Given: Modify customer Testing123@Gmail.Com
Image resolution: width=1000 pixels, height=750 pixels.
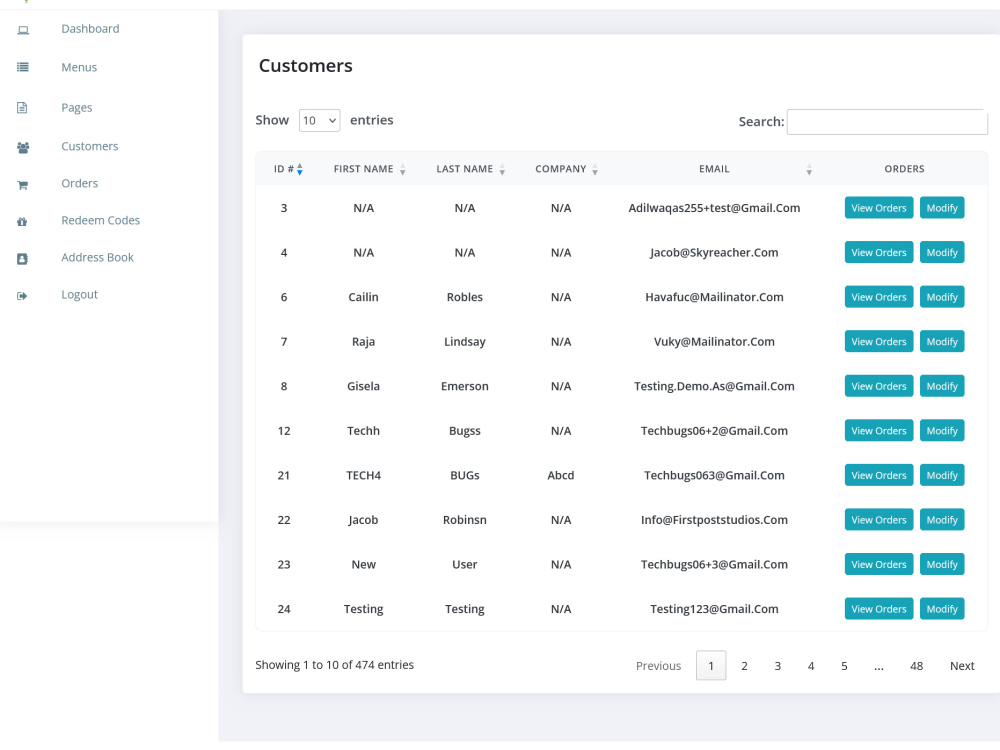Looking at the screenshot, I should (x=942, y=610).
